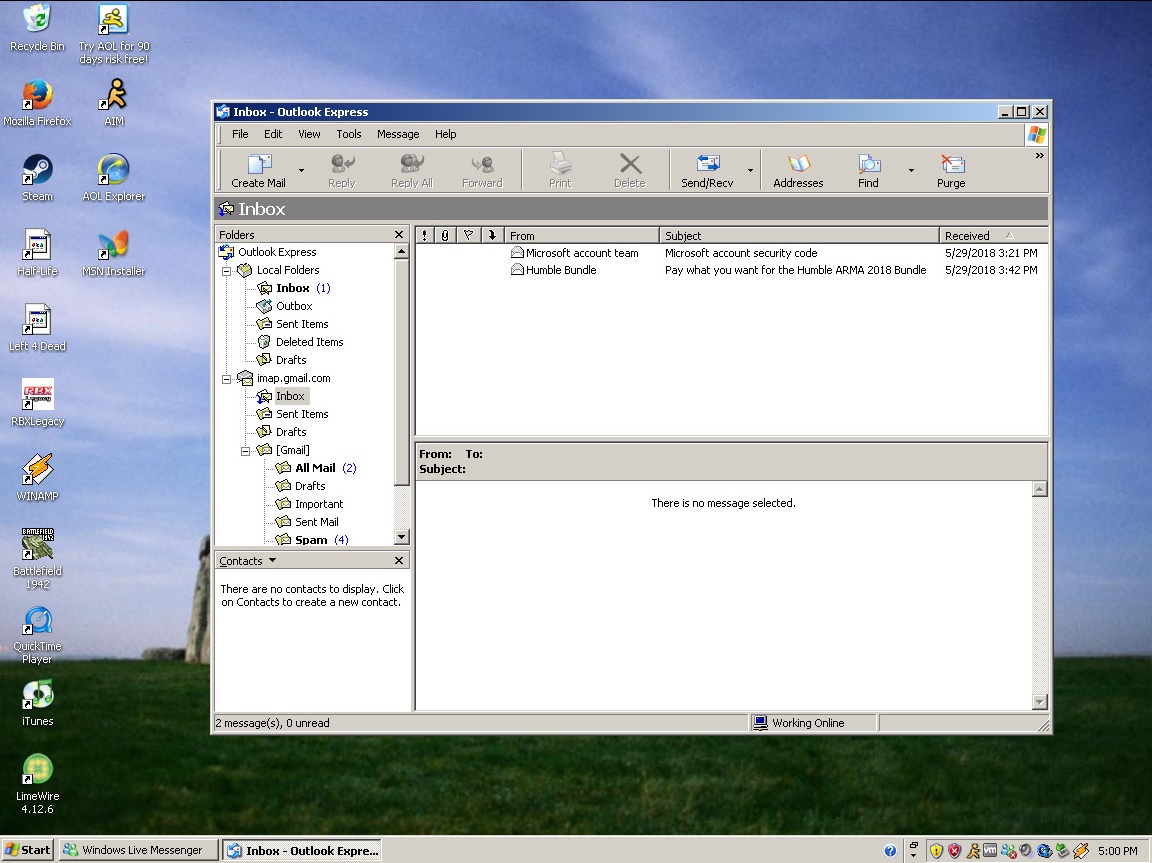Viewport: 1152px width, 863px height.
Task: Collapse the Local Folders tree node
Action: [x=227, y=270]
